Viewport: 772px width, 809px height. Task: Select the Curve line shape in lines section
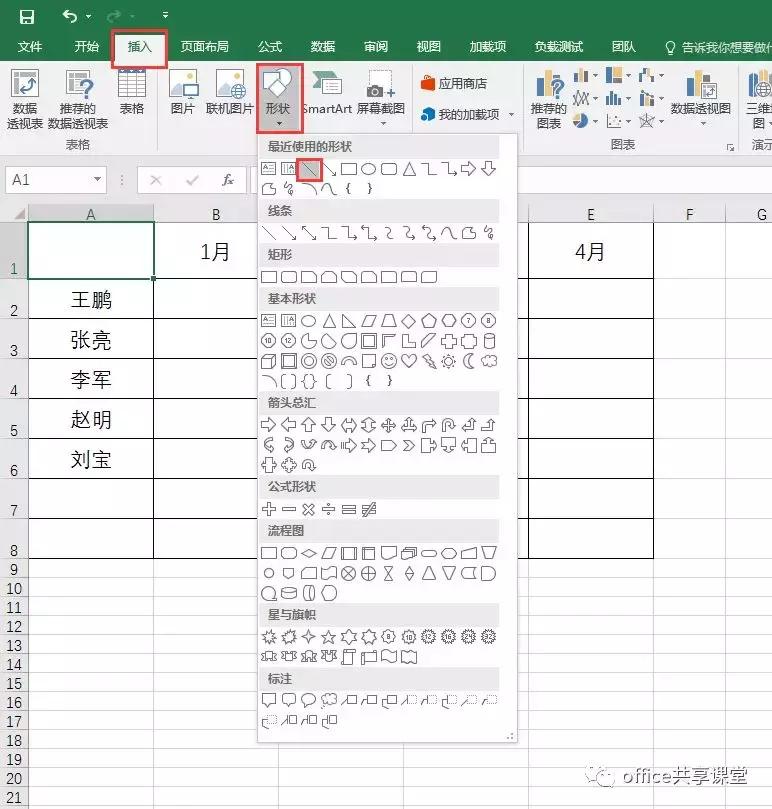(x=448, y=233)
